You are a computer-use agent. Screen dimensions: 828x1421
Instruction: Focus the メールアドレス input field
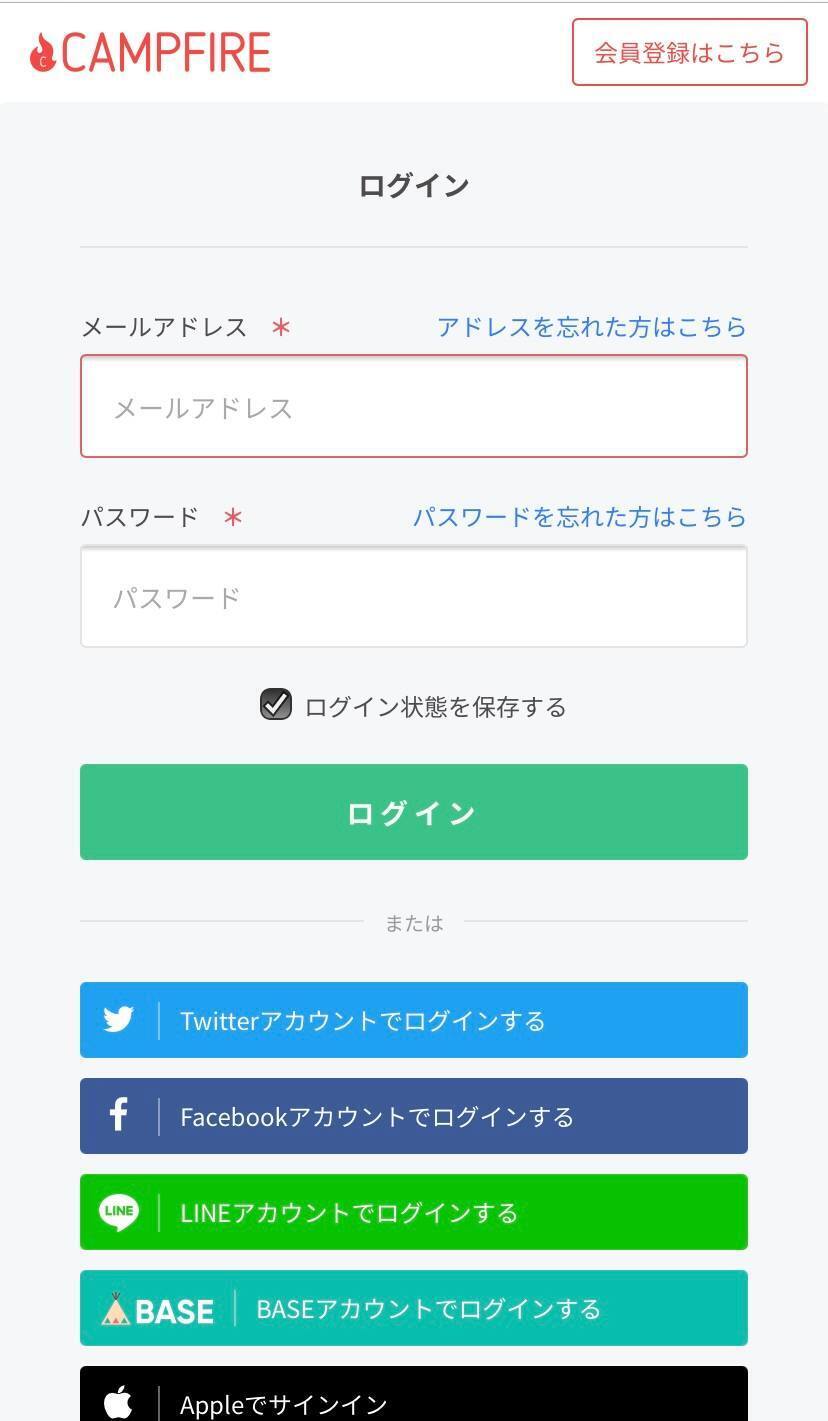pyautogui.click(x=414, y=407)
